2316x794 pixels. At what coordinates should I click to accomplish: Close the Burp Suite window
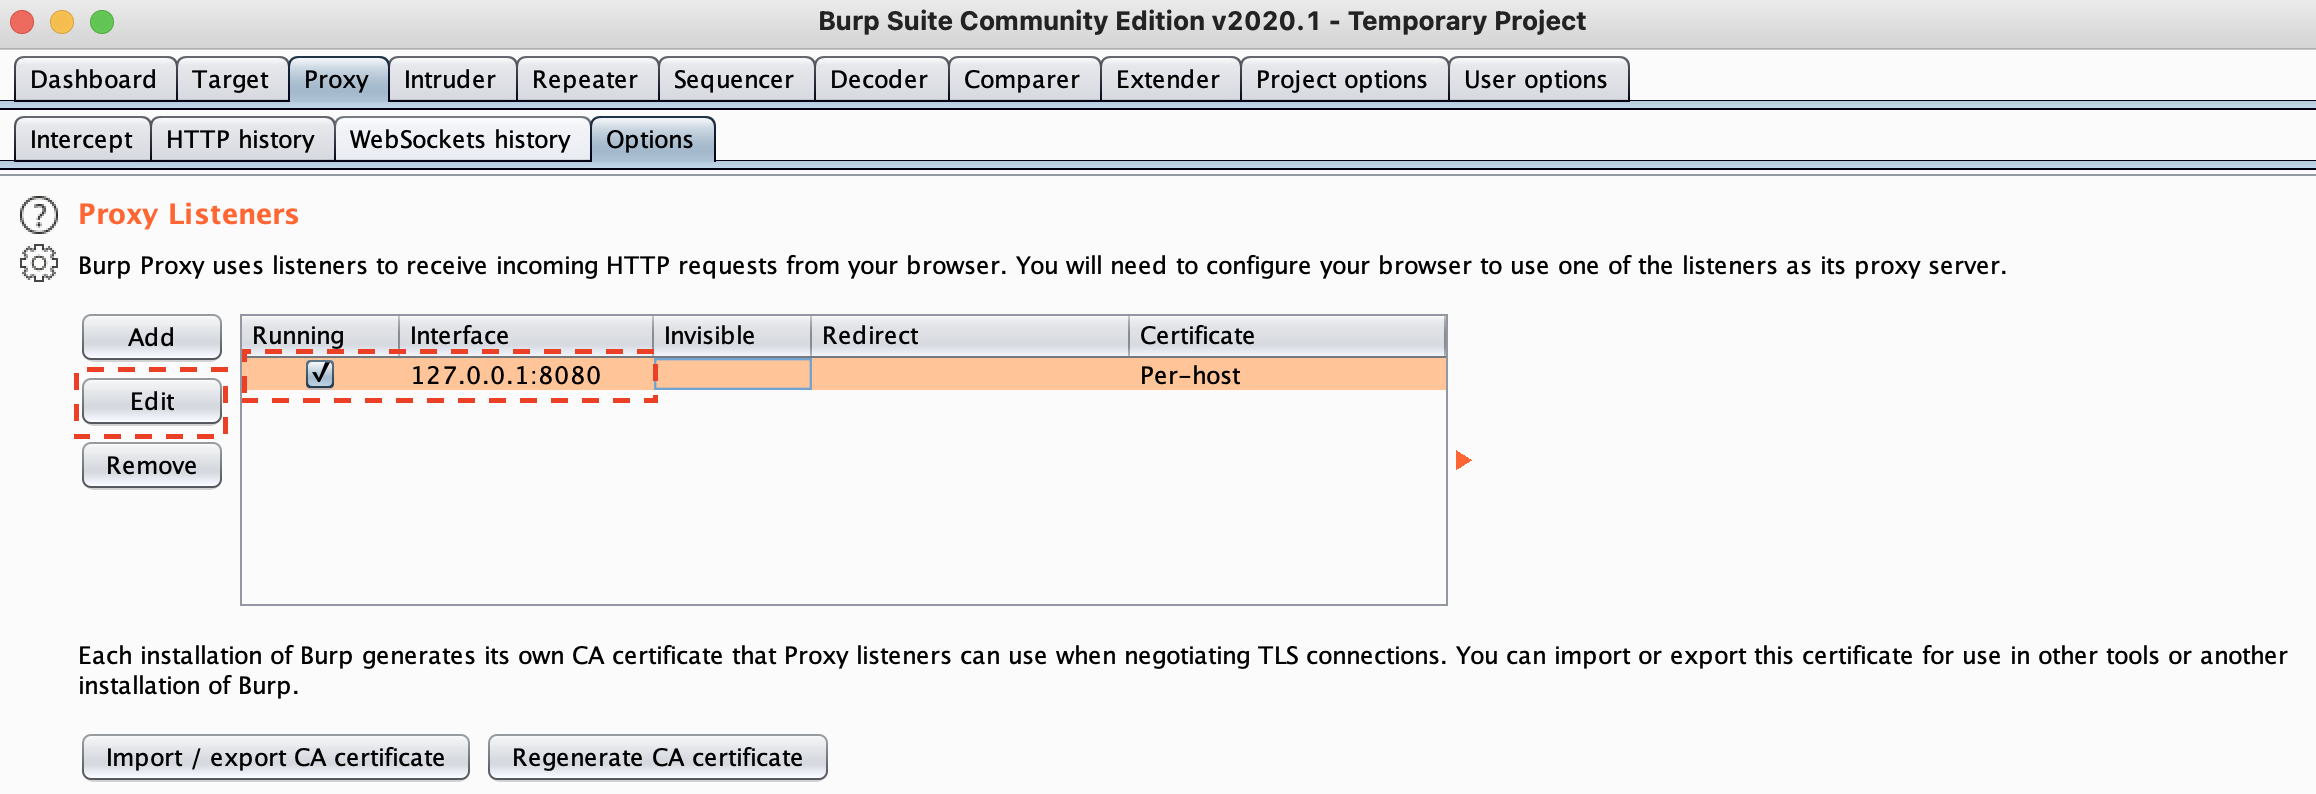point(22,21)
